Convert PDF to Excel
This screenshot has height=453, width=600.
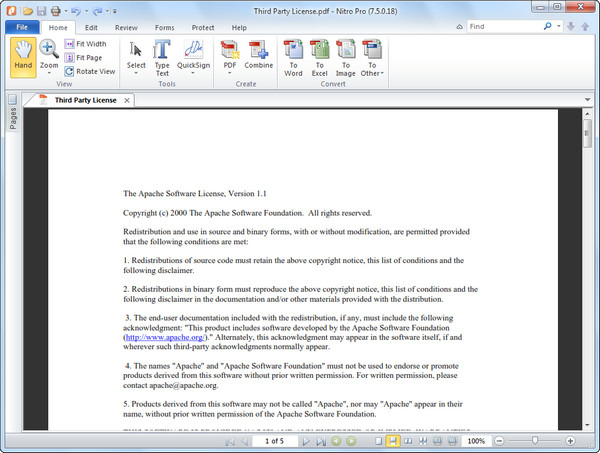point(320,57)
